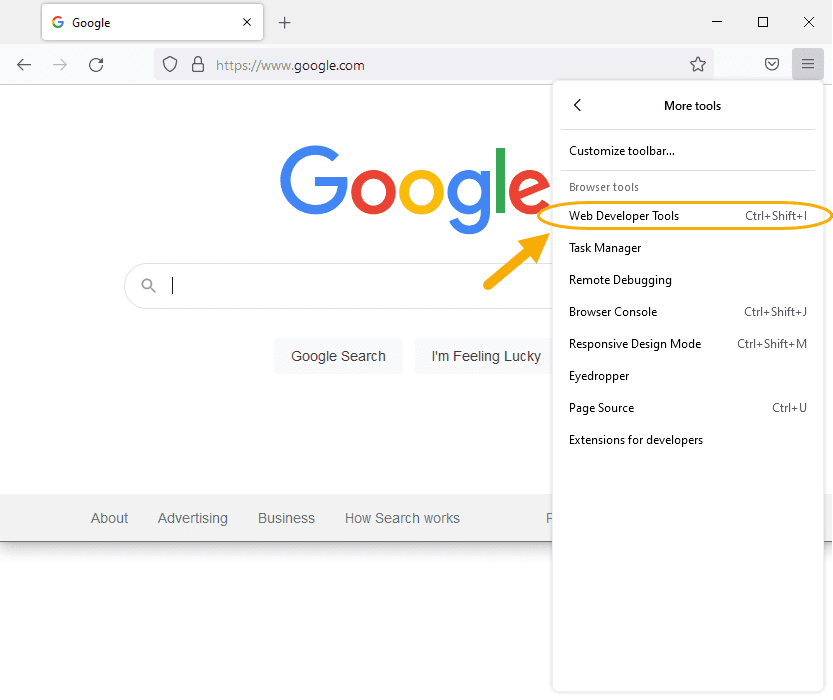The image size is (833, 700).
Task: Click the search magnifier icon in Google
Action: (149, 286)
